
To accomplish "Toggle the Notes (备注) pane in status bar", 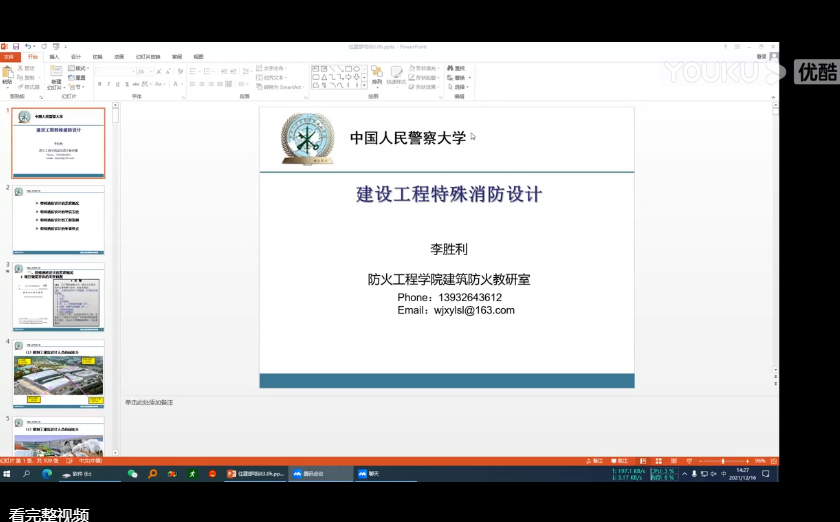I will pos(595,461).
